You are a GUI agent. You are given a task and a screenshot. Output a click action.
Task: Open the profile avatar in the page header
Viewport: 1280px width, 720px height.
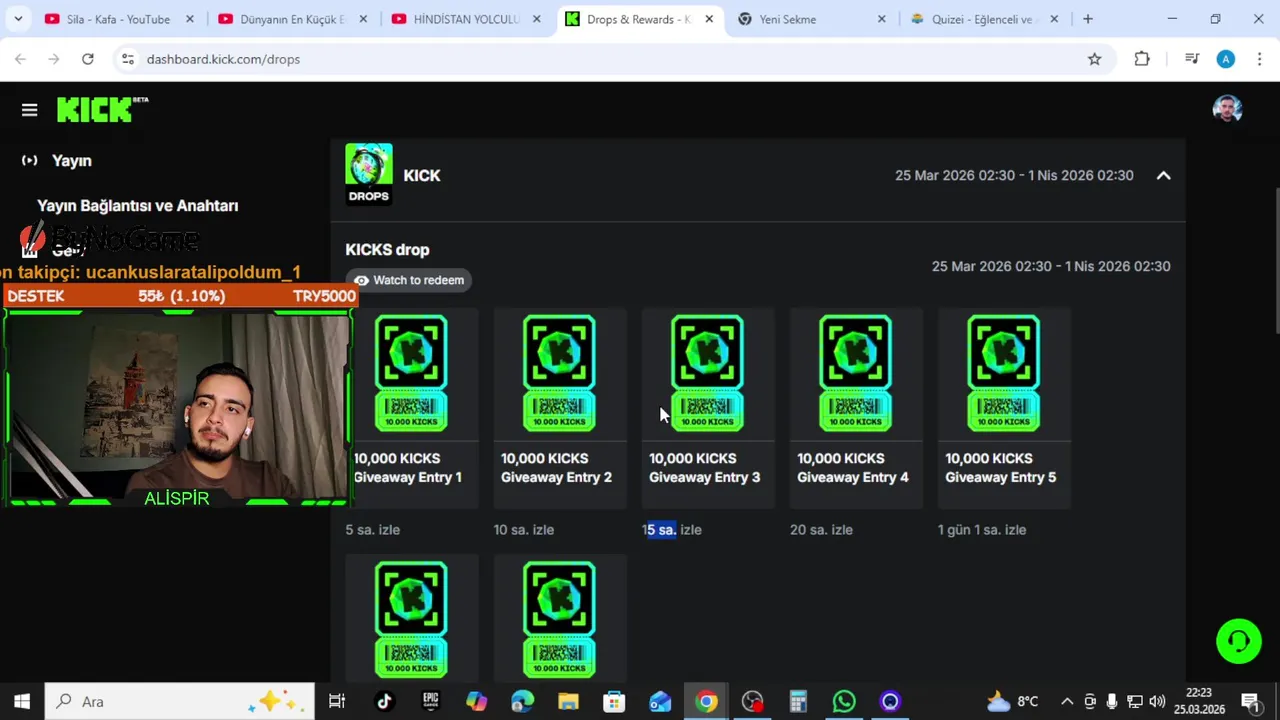(1227, 109)
